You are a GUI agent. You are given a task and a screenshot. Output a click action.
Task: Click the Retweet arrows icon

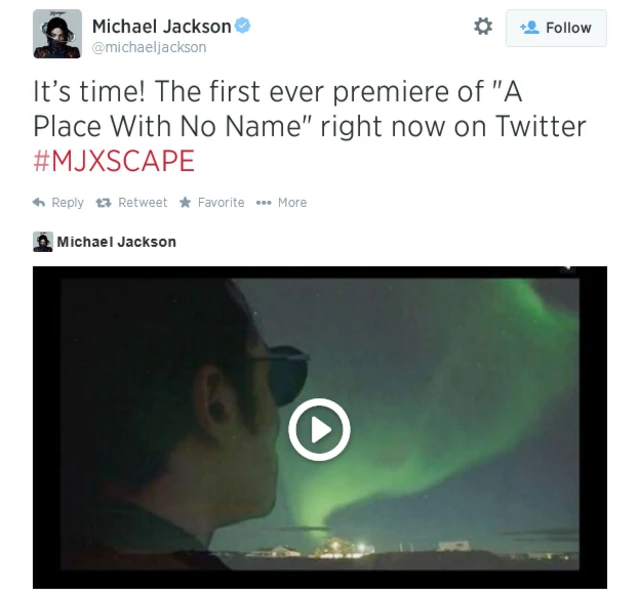coord(103,202)
